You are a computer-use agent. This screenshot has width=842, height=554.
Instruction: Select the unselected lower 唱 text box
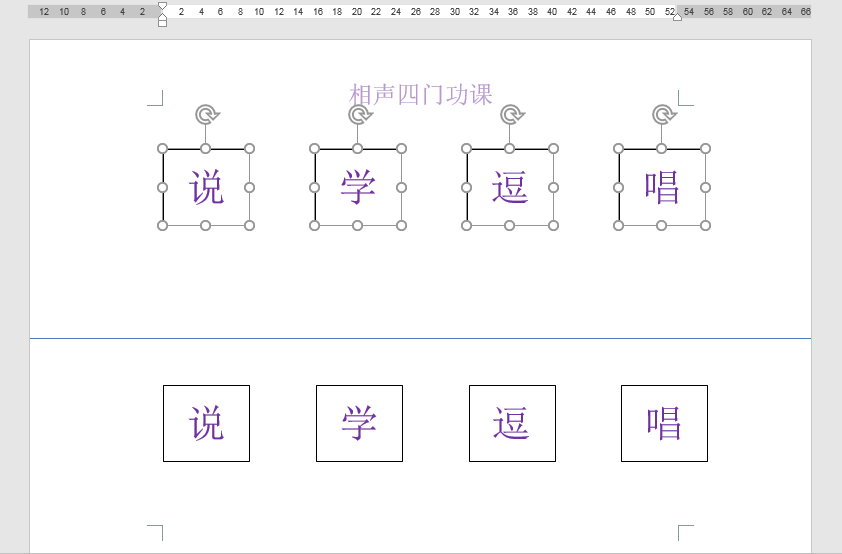click(x=664, y=423)
